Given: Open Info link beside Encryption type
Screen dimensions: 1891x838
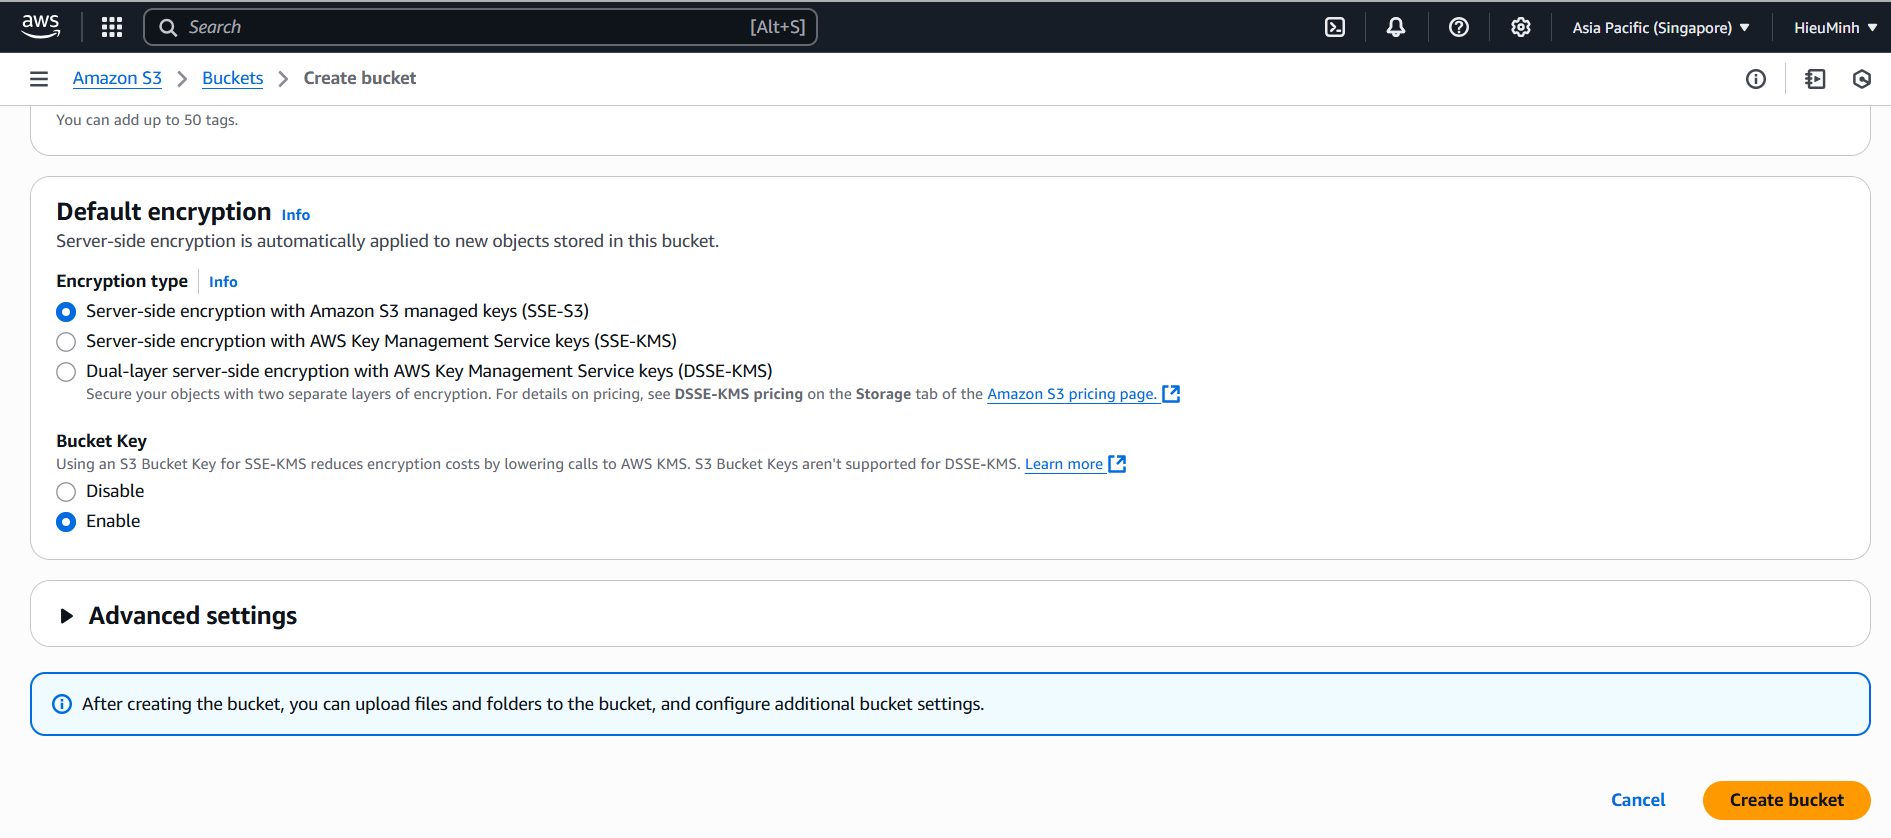Looking at the screenshot, I should point(223,282).
